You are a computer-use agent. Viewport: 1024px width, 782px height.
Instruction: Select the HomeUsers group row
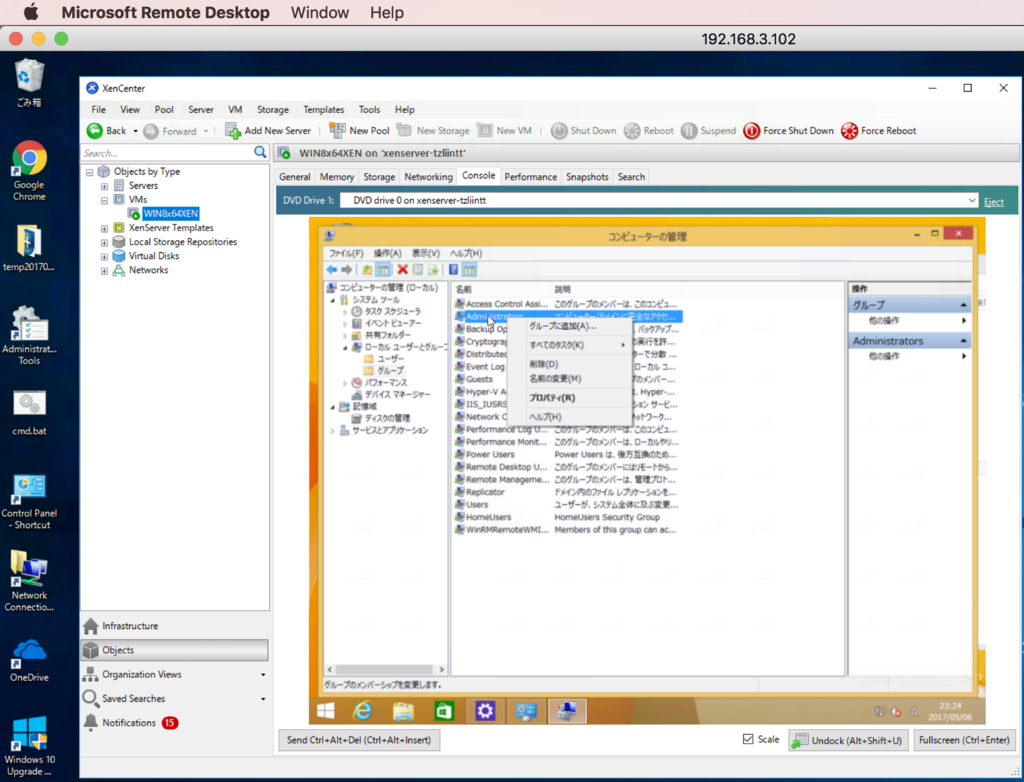(x=566, y=517)
